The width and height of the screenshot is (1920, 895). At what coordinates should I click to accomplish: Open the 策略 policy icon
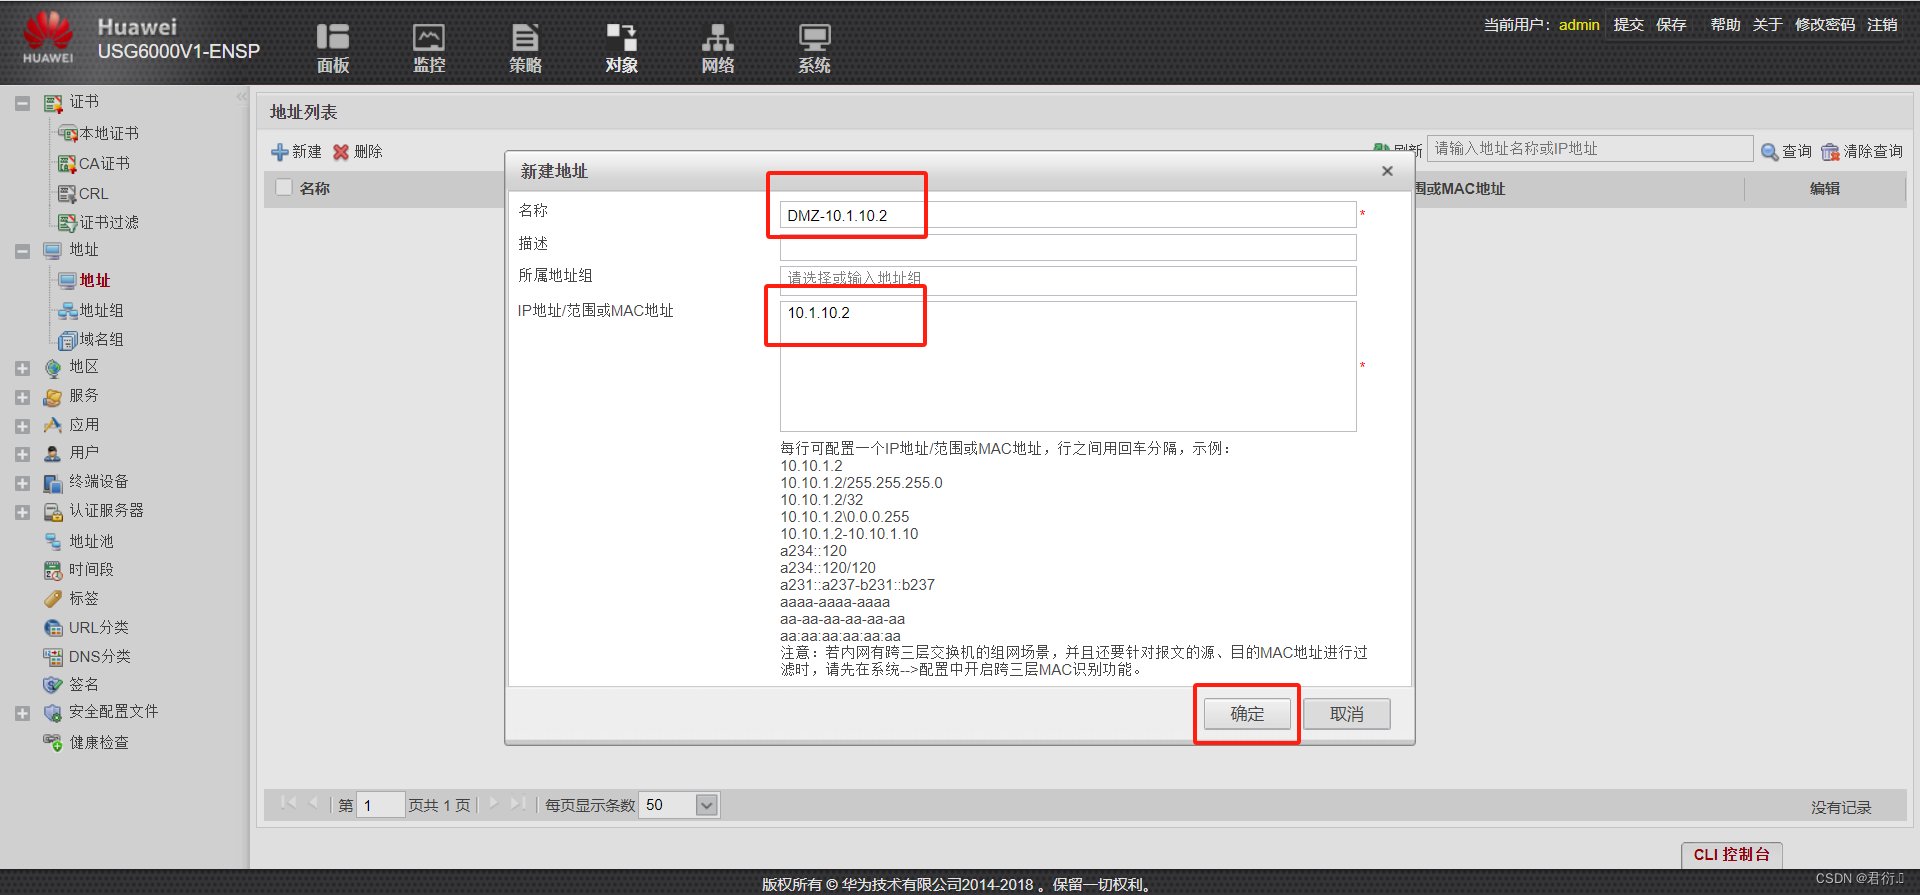(x=525, y=37)
